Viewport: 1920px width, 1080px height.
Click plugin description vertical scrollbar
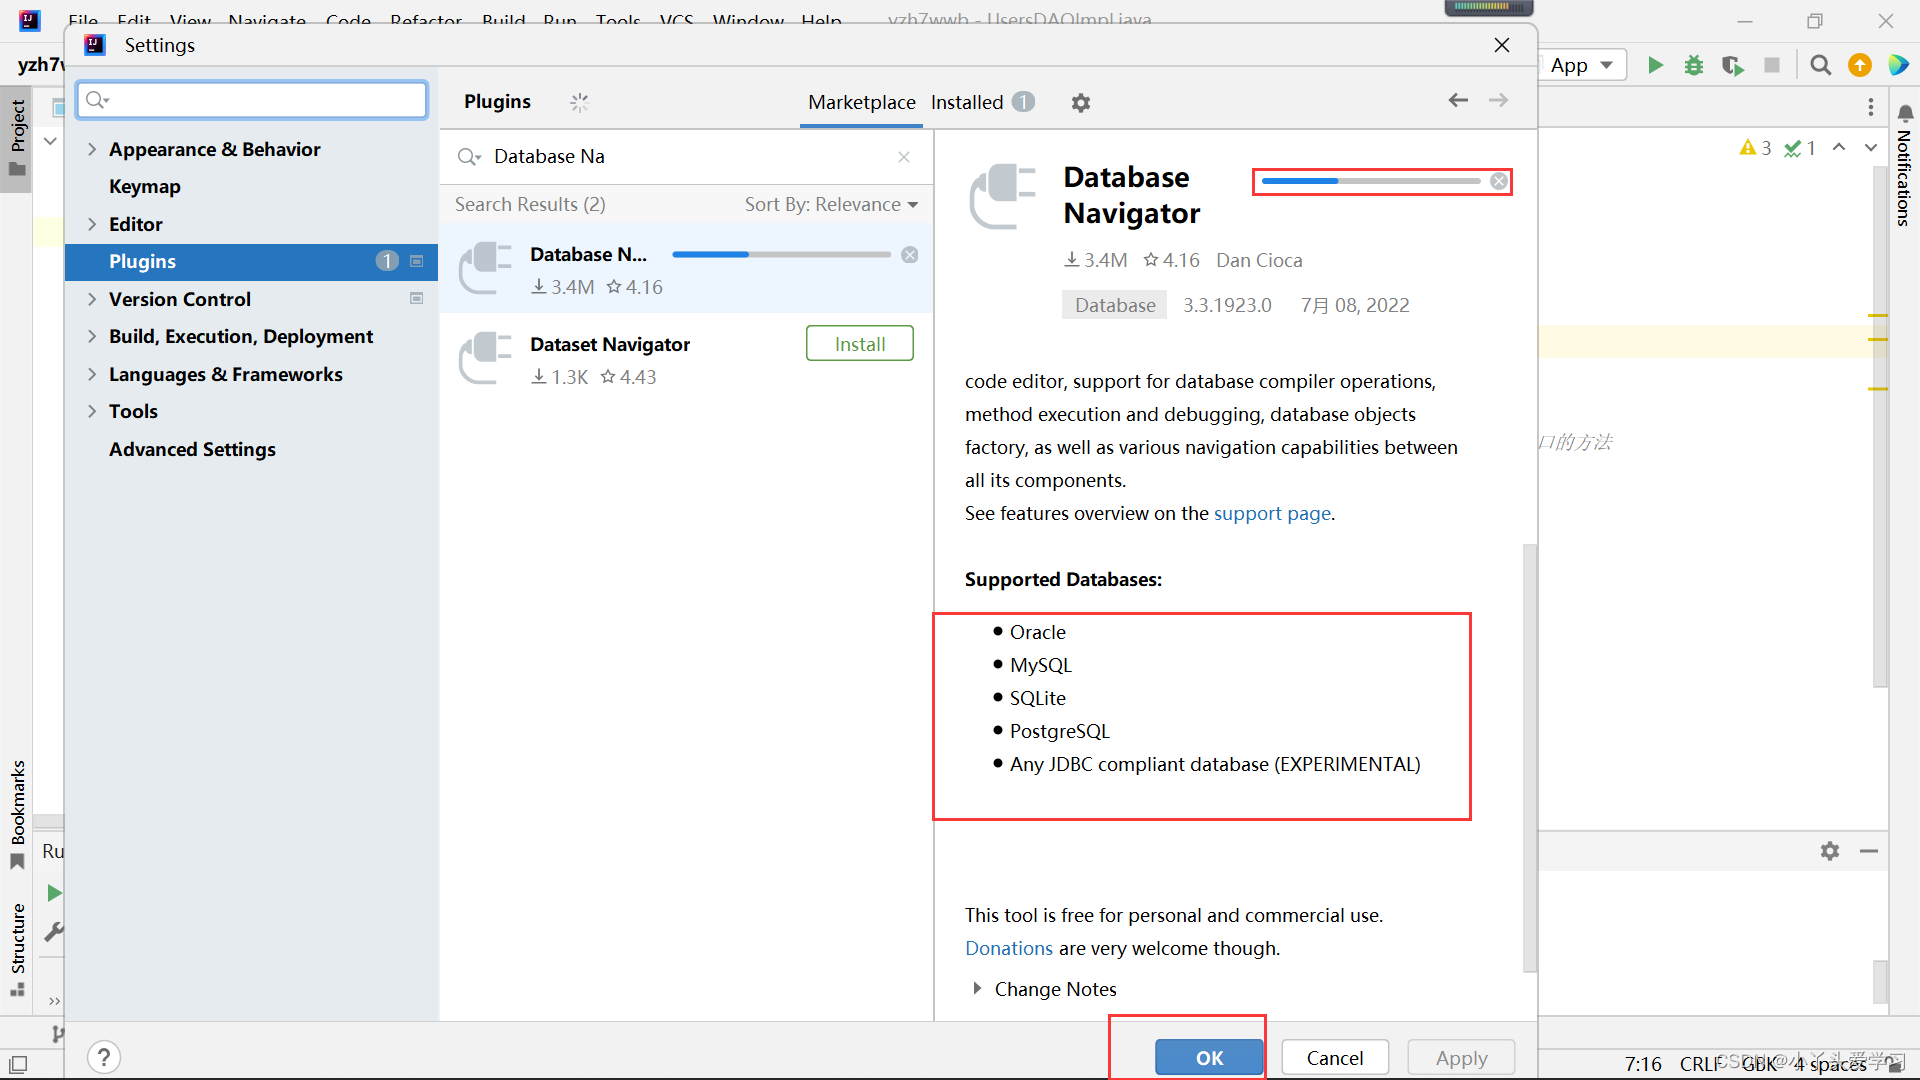(x=1529, y=757)
